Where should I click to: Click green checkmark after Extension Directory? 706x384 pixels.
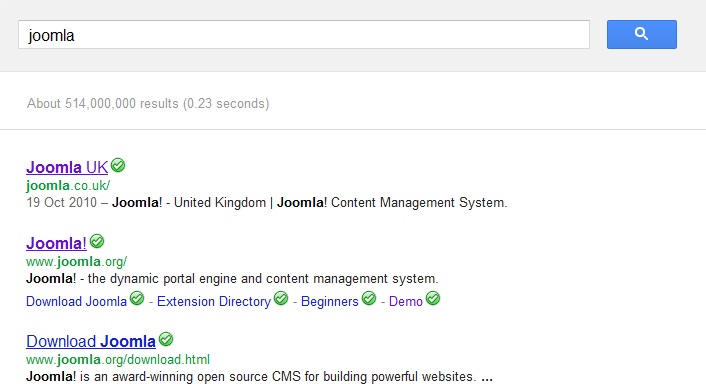(x=281, y=298)
